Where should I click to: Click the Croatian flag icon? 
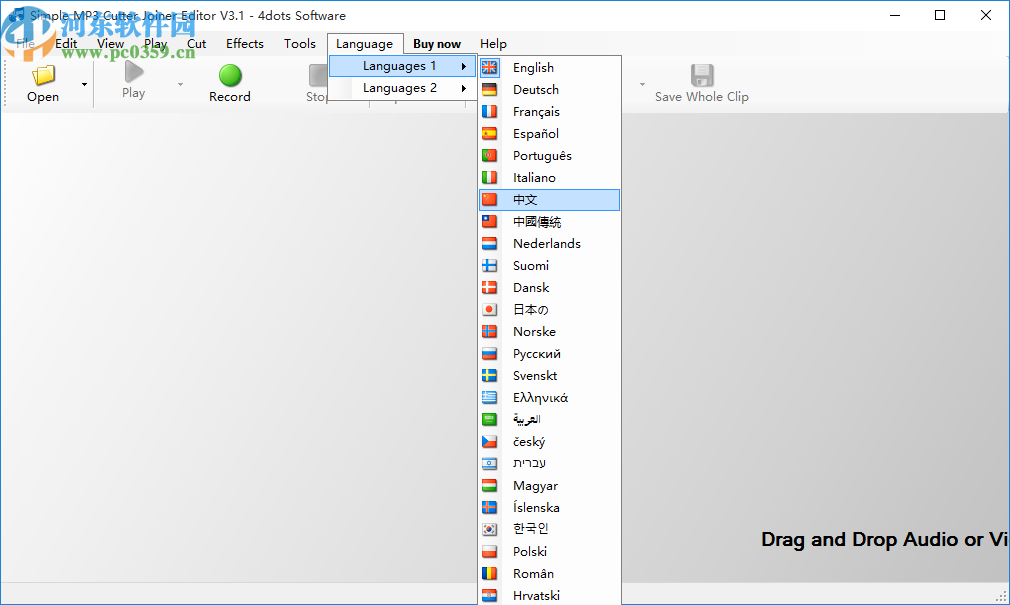490,595
